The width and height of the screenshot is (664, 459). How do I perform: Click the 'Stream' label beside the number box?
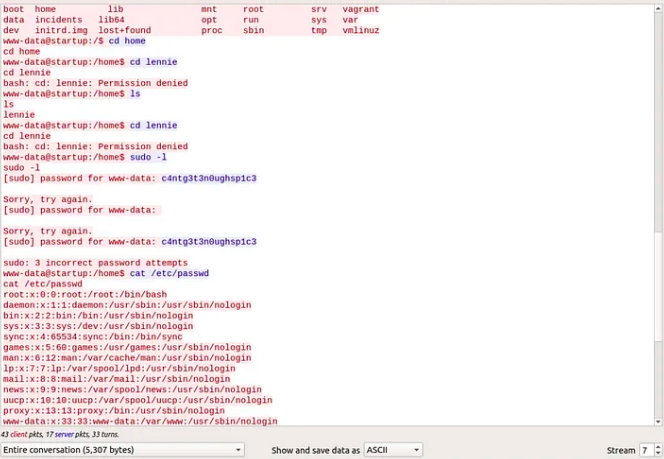click(621, 450)
